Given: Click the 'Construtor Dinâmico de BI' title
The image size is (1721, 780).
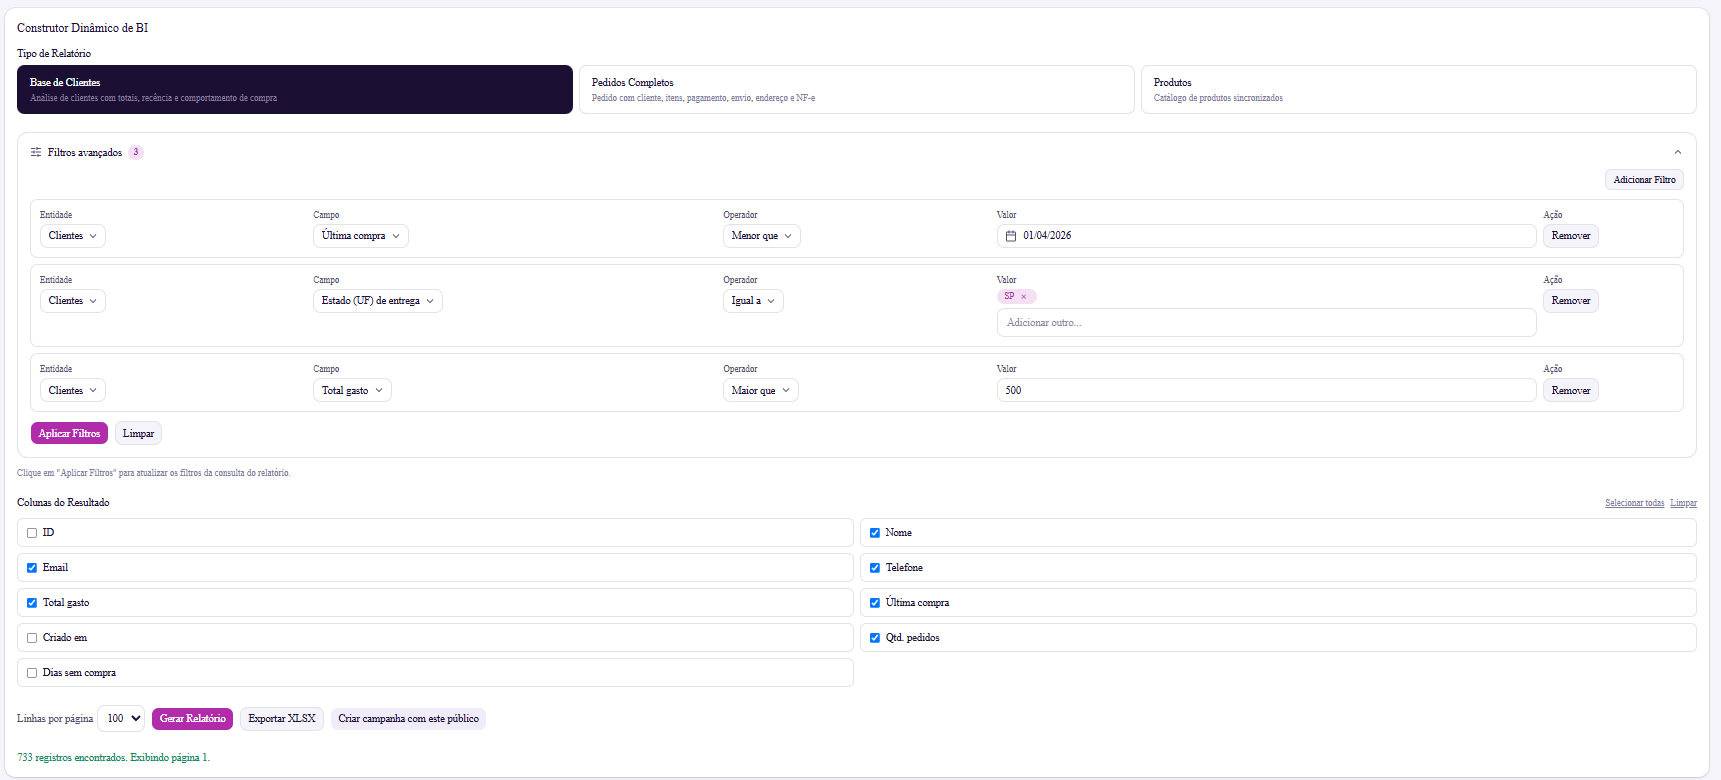Looking at the screenshot, I should point(82,28).
